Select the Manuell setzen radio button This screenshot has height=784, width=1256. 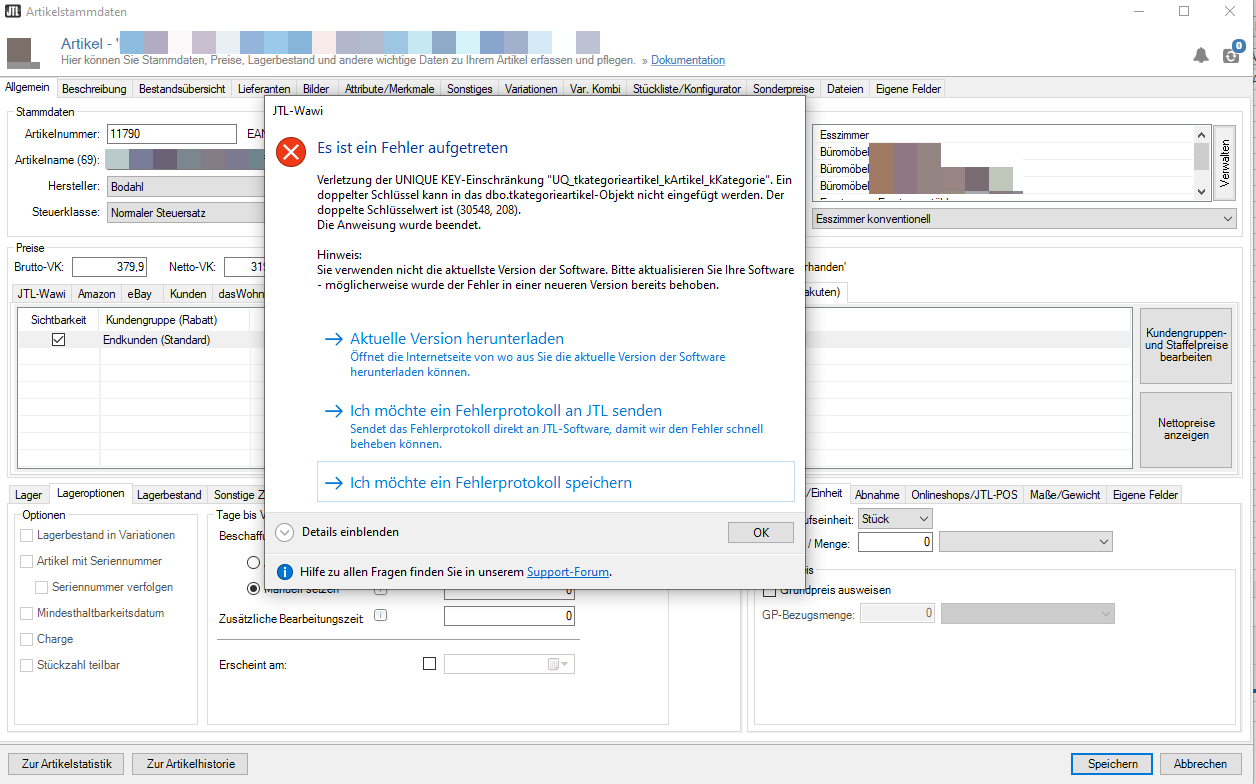coord(253,589)
